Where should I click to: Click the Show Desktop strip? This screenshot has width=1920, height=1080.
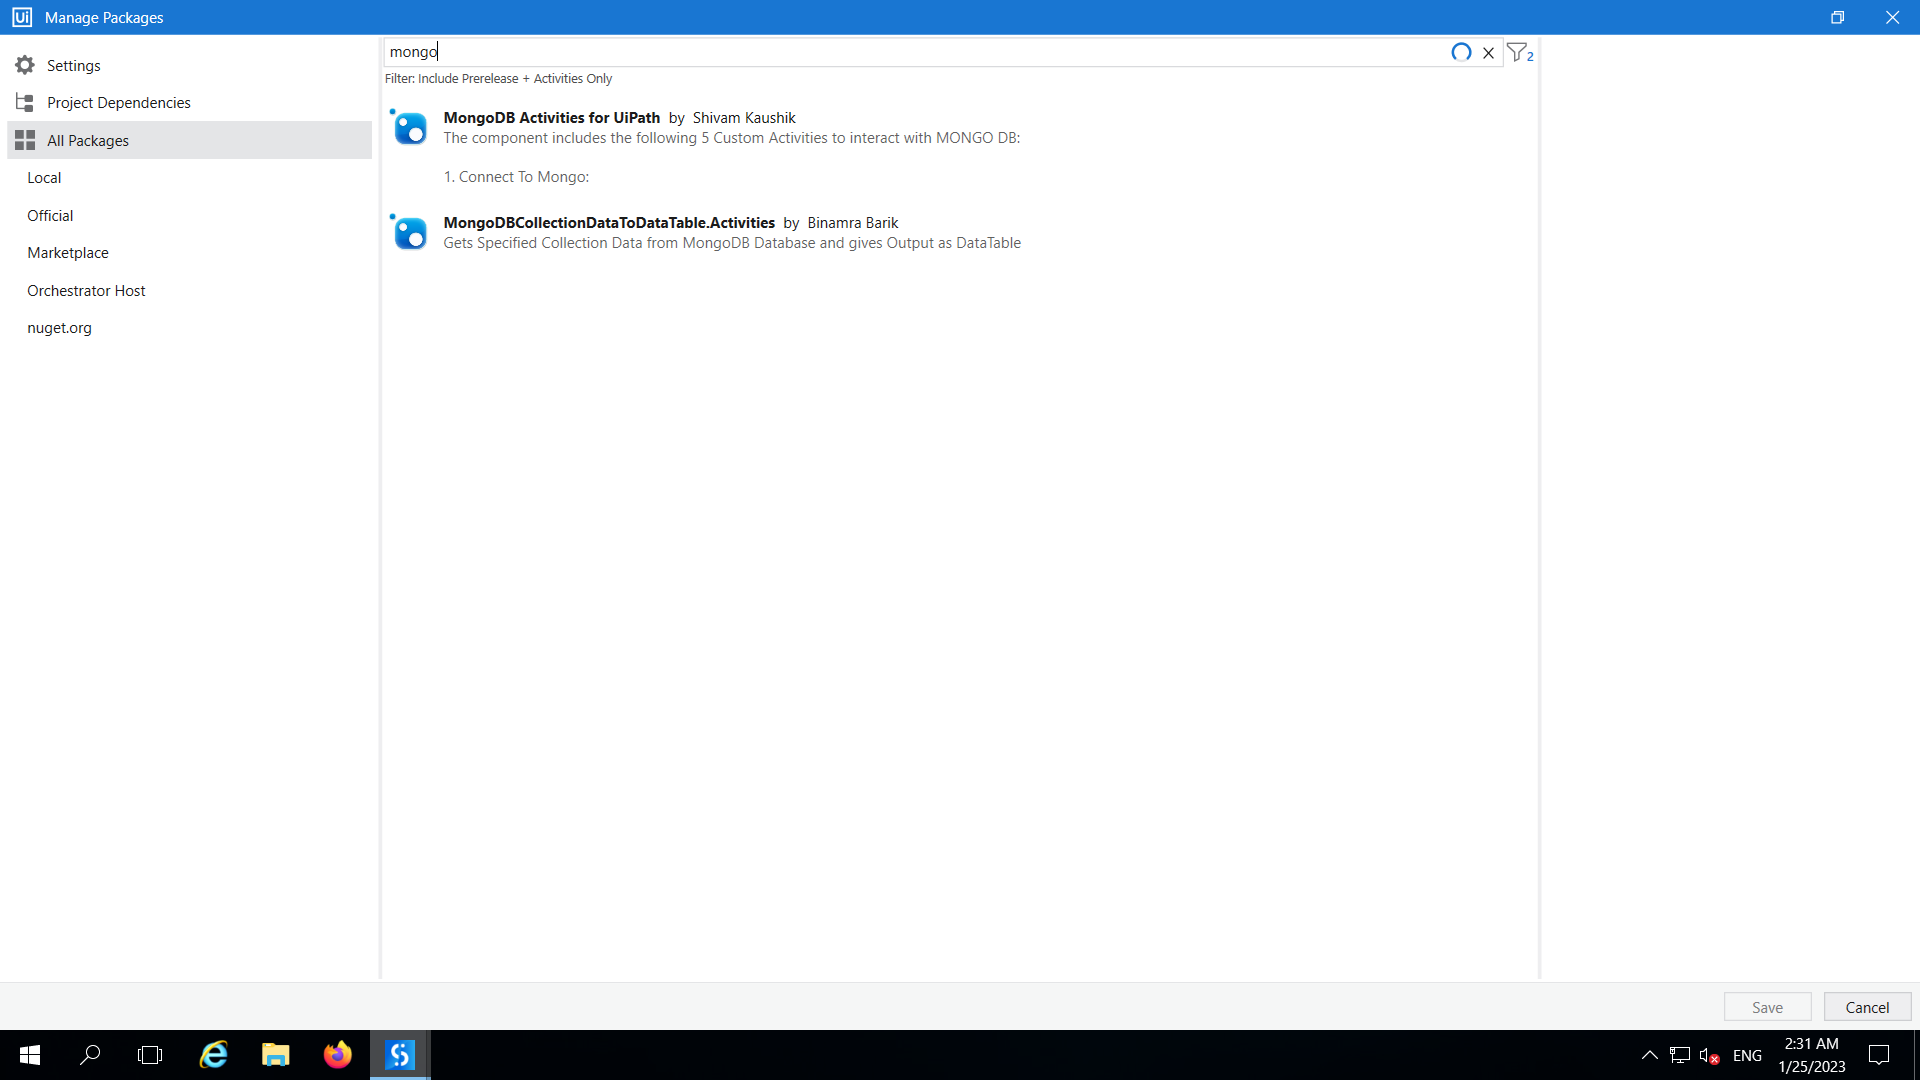coord(1916,1055)
